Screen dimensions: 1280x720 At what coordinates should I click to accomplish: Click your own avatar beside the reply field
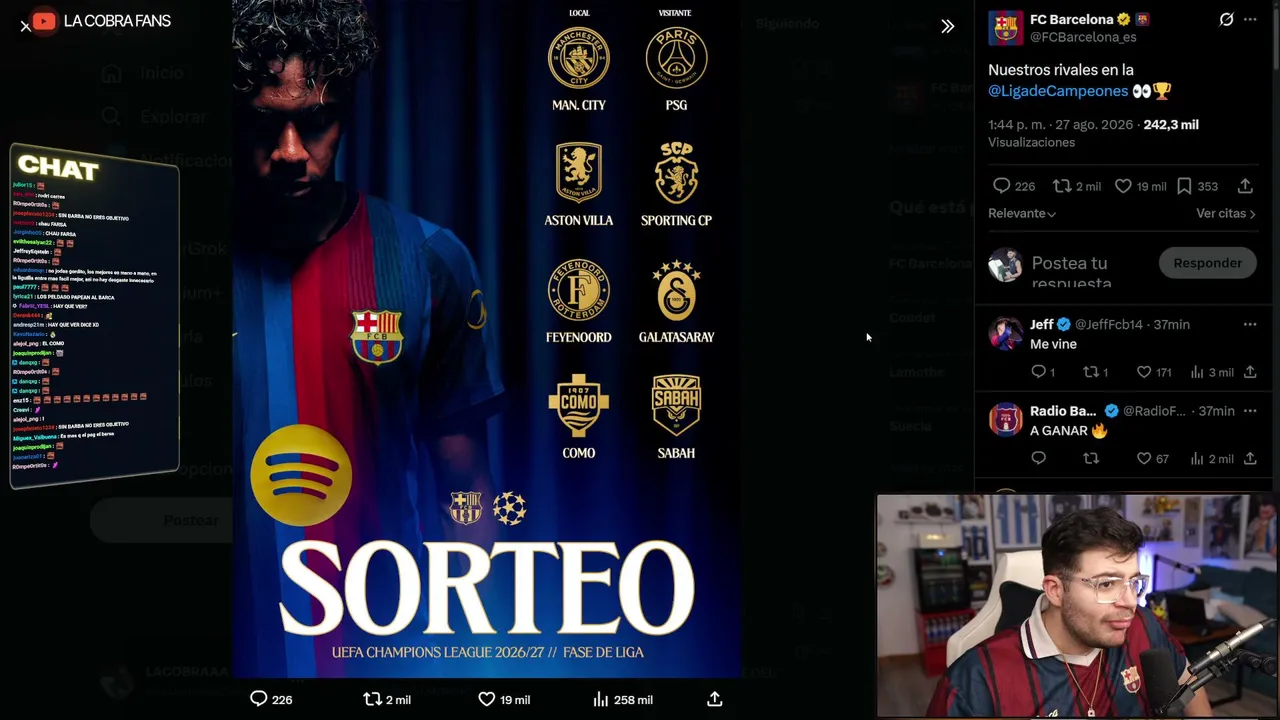tap(1006, 264)
